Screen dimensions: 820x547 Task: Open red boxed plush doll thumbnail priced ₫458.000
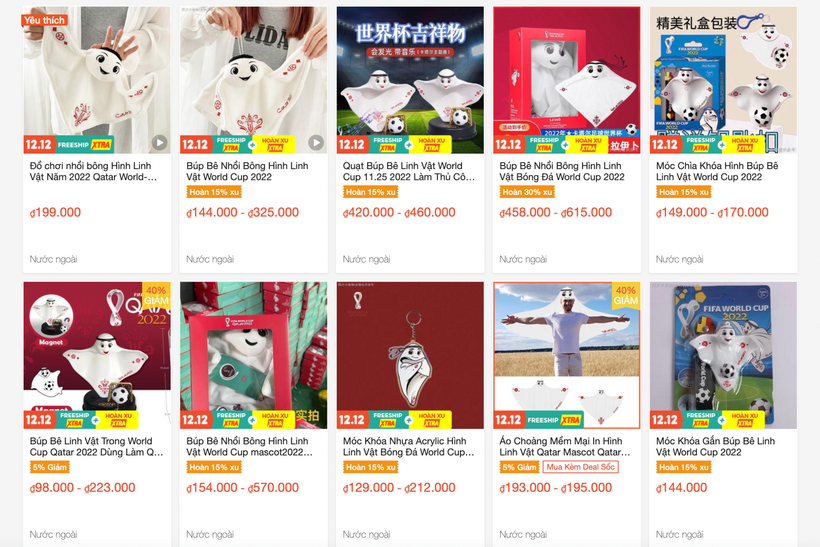pos(566,80)
